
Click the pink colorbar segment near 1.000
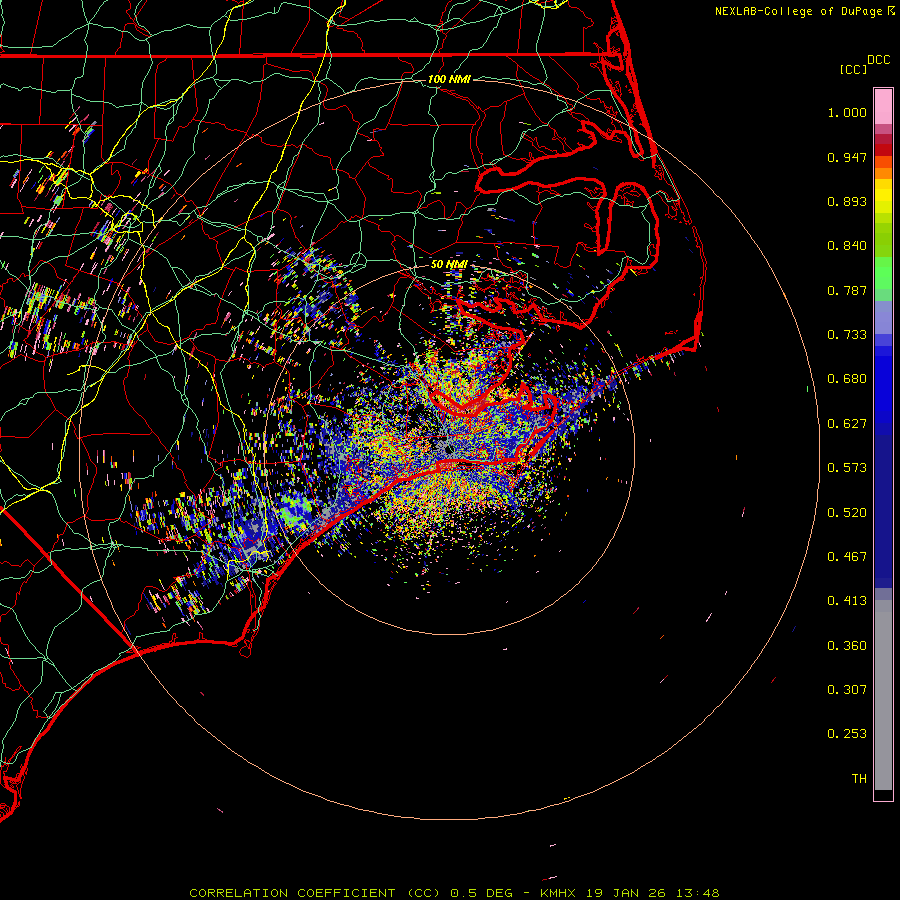click(883, 107)
